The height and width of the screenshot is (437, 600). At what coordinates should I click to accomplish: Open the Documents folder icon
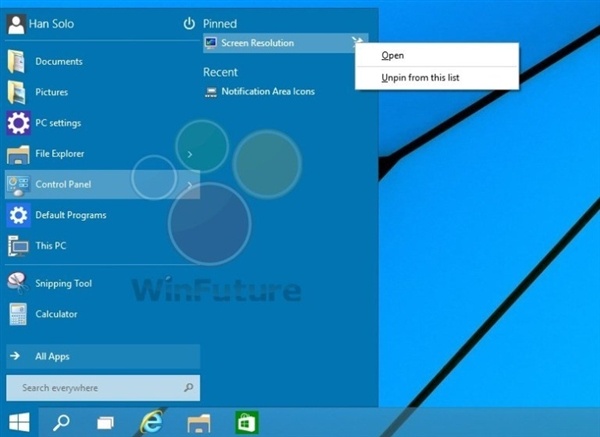(x=16, y=61)
